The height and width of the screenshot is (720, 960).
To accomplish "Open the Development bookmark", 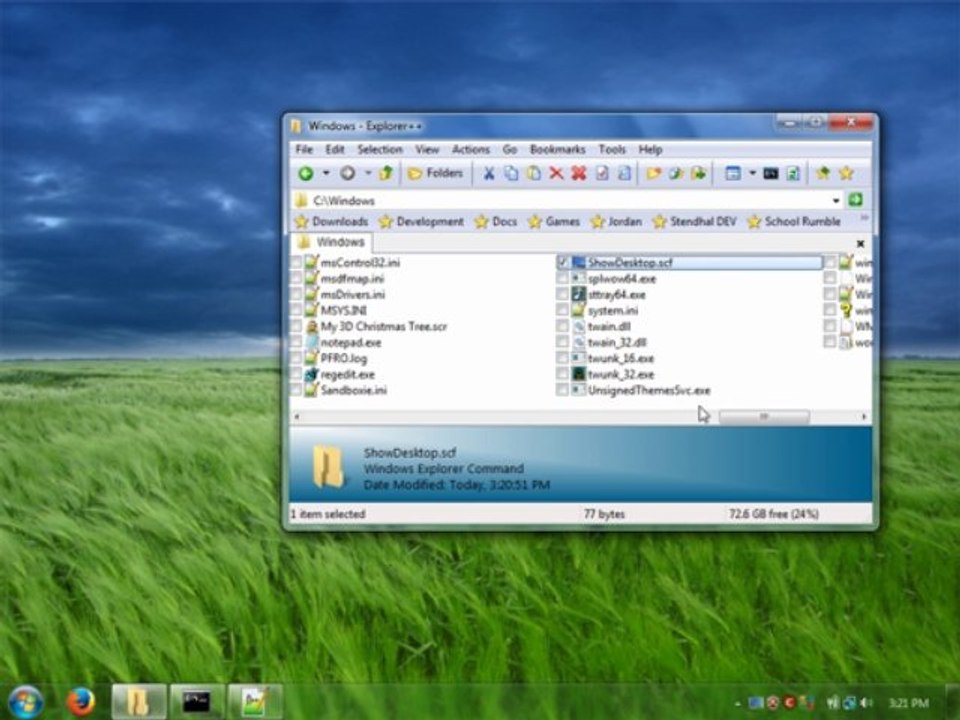I will pyautogui.click(x=421, y=222).
